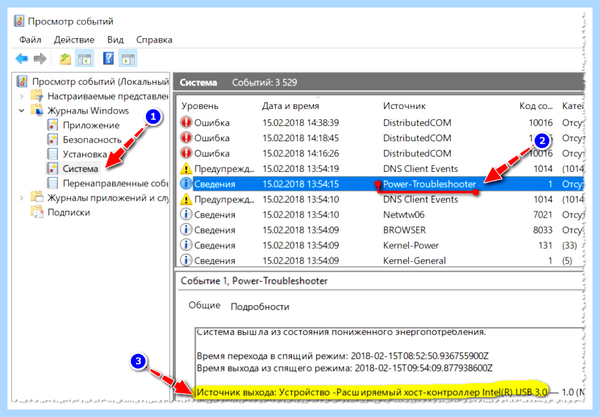Collapse the Журналы Windows node
The height and width of the screenshot is (417, 600).
point(22,111)
